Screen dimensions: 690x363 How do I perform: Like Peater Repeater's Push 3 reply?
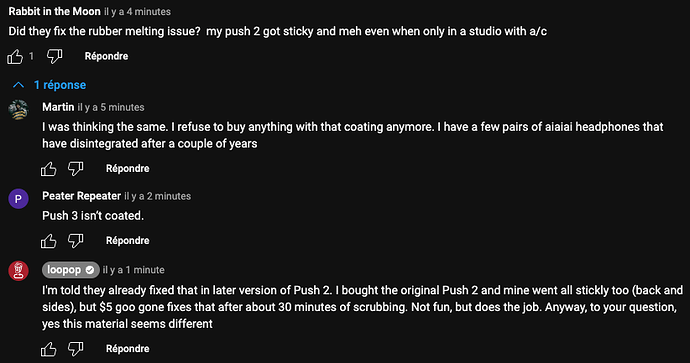(x=48, y=241)
